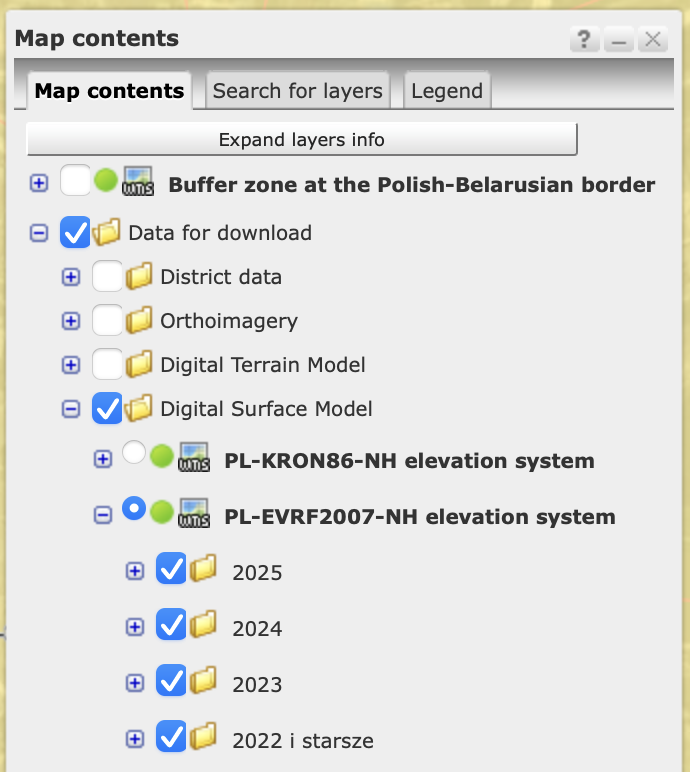The image size is (690, 772).
Task: Click folder icon of 2023 group
Action: click(203, 680)
